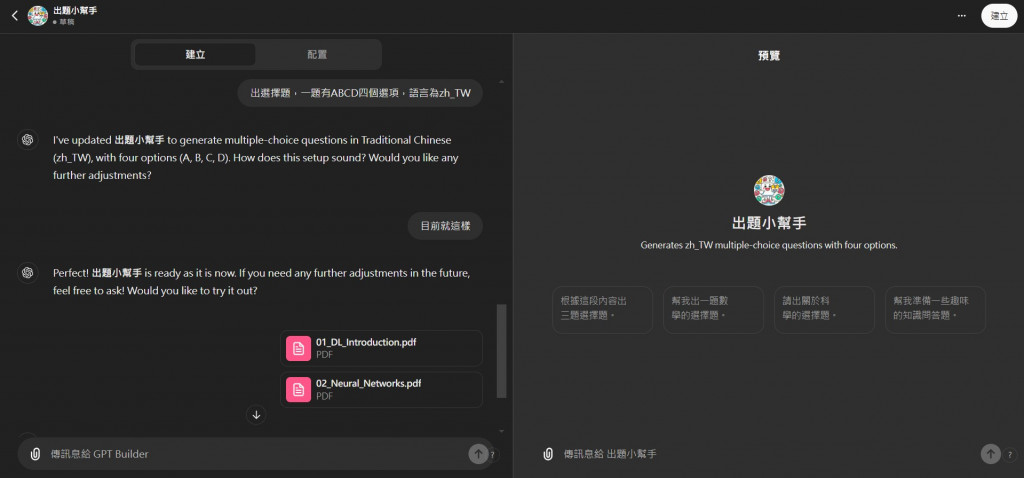The image size is (1024, 478).
Task: Click the PDF icon of 01_DL_Introduction.pdf
Action: click(x=298, y=348)
